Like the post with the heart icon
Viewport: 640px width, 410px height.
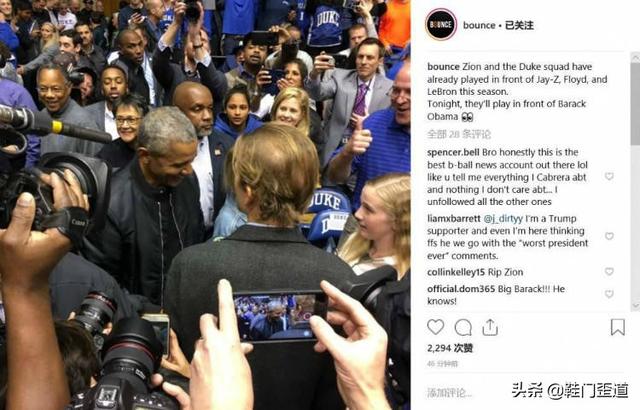(x=436, y=327)
